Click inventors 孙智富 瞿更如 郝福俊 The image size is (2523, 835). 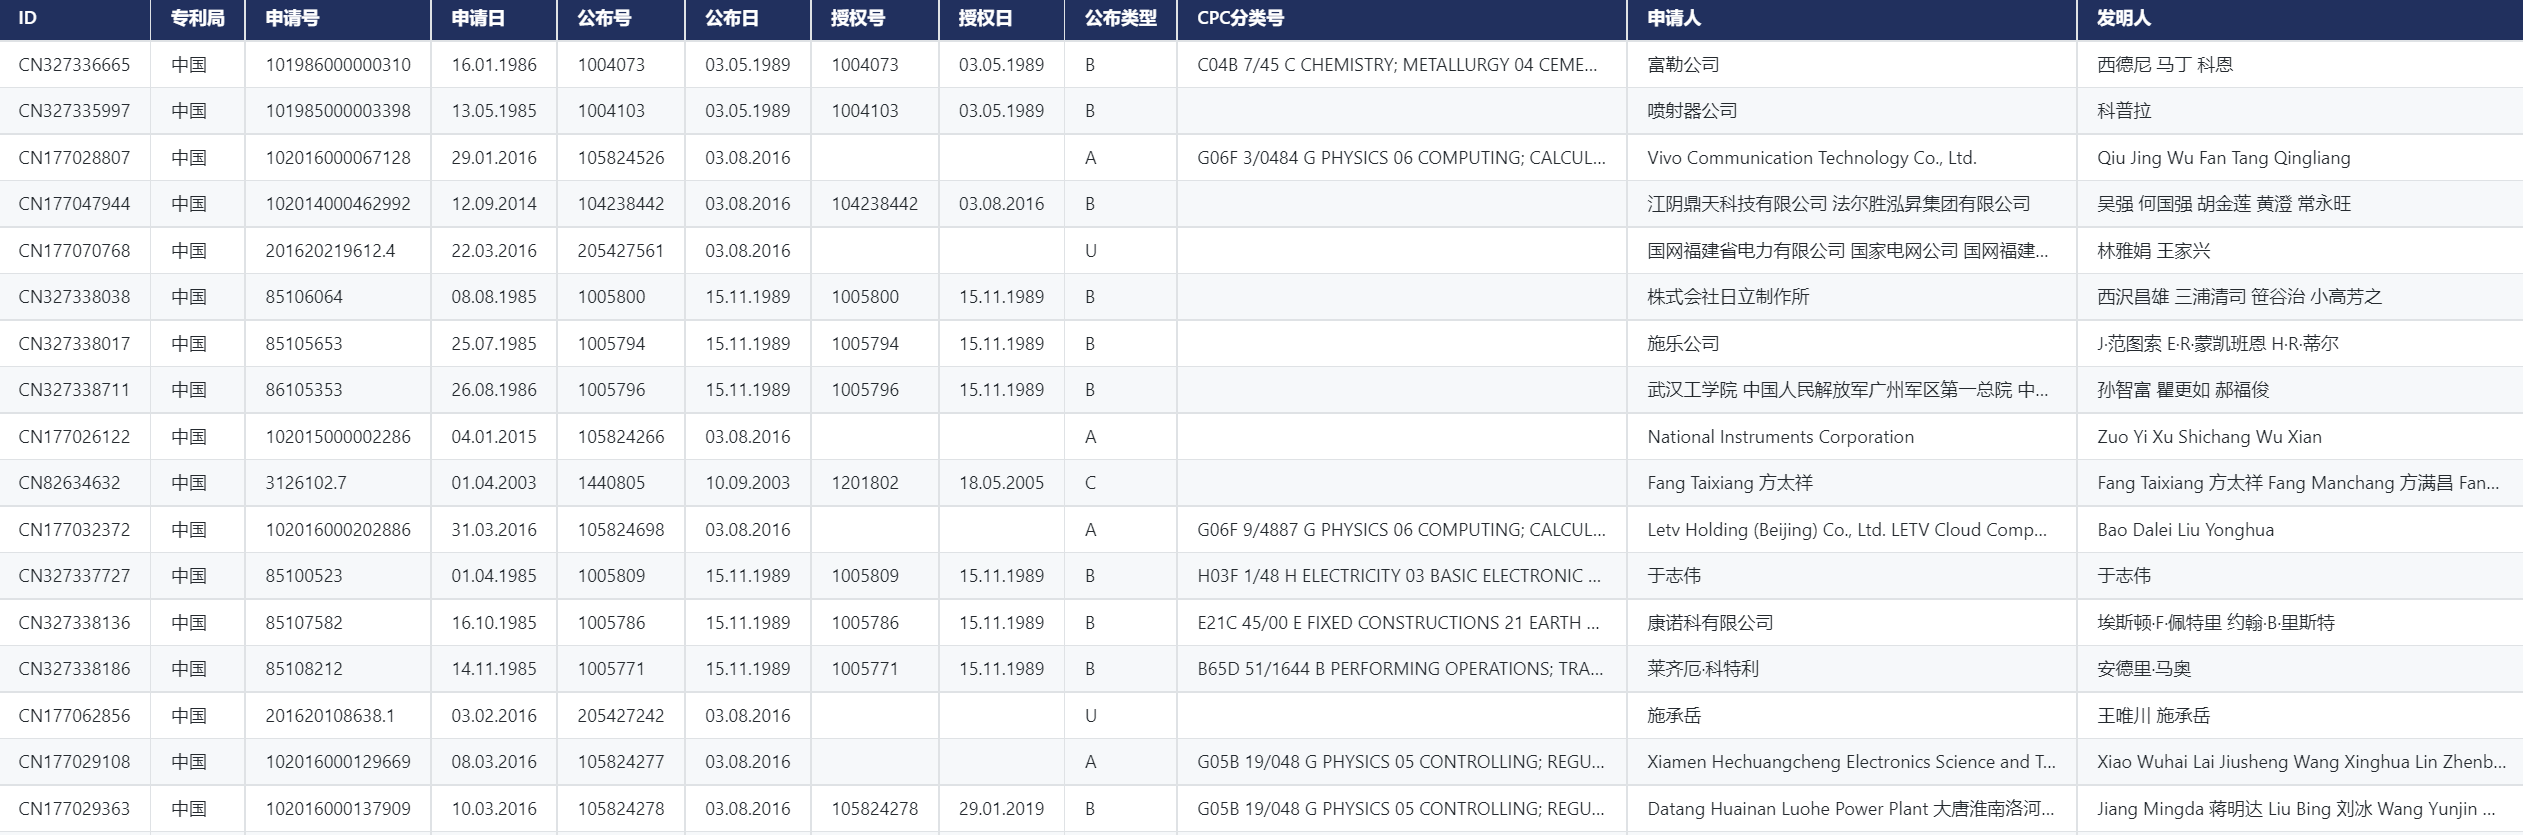(2183, 390)
